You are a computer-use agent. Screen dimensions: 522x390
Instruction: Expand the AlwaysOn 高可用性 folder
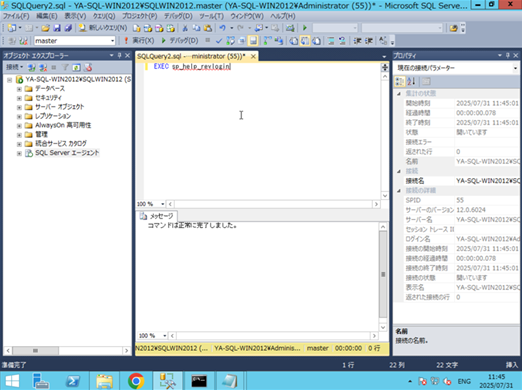click(19, 126)
